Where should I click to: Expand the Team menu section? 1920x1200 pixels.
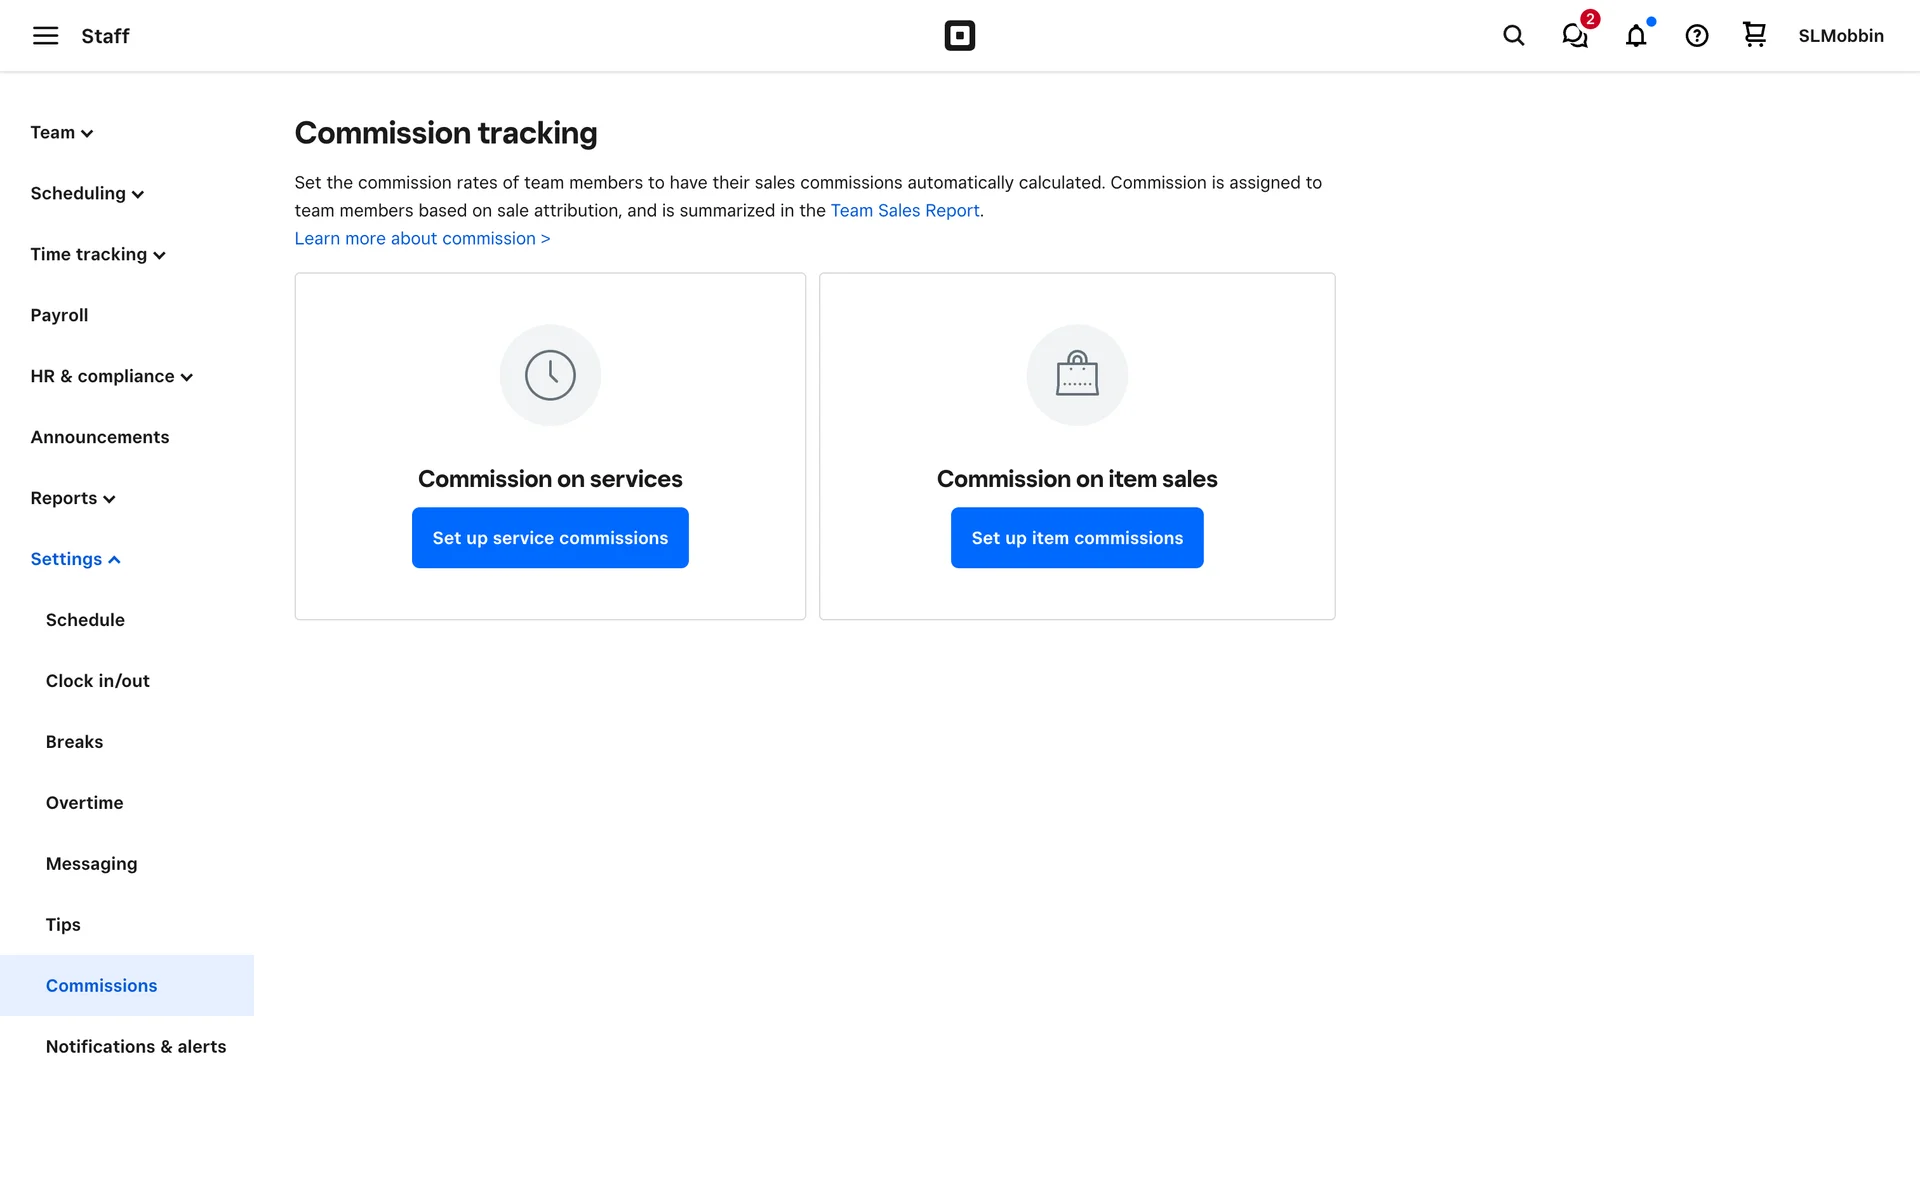tap(62, 133)
